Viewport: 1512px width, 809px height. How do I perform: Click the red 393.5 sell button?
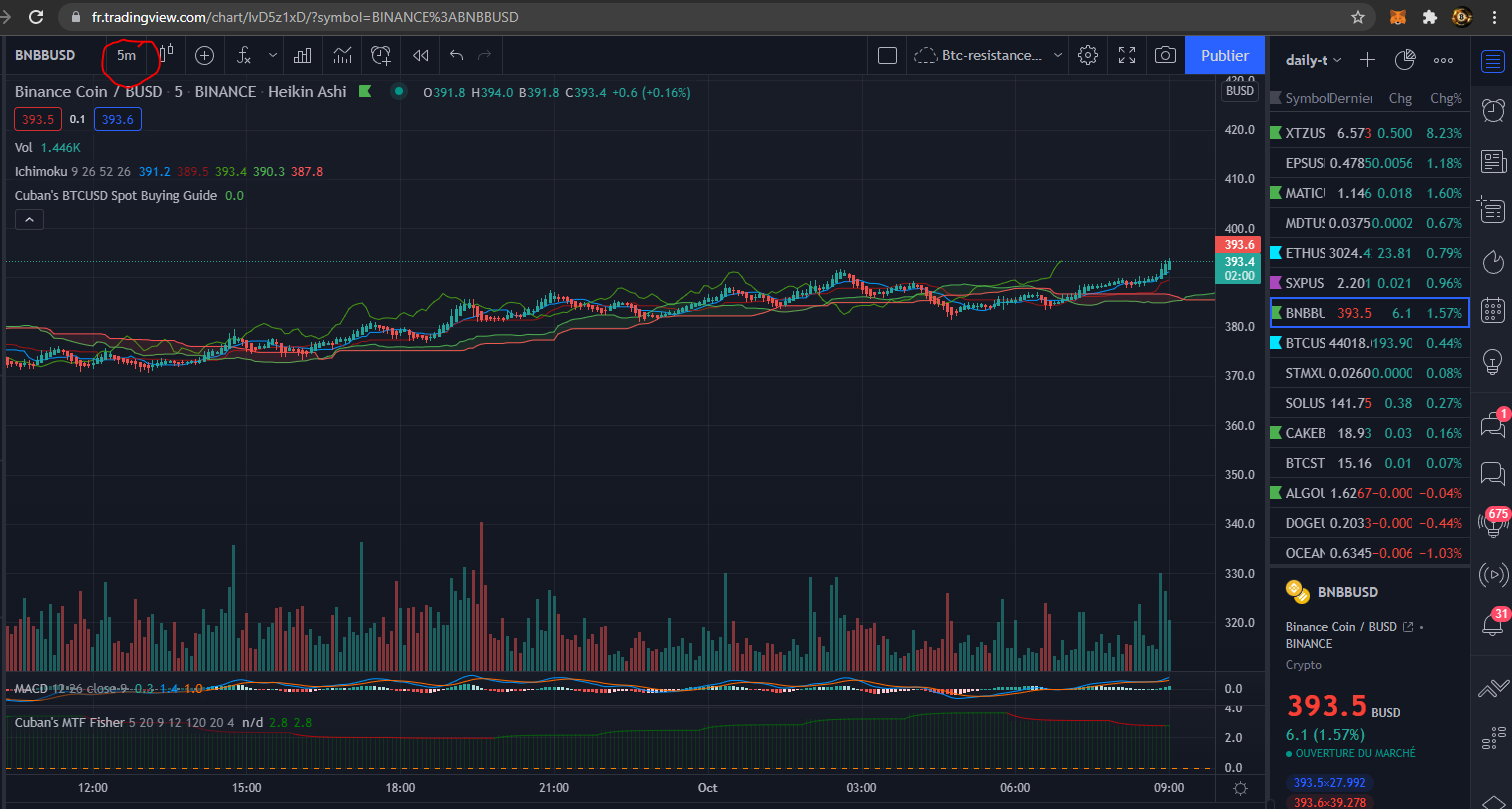[38, 119]
